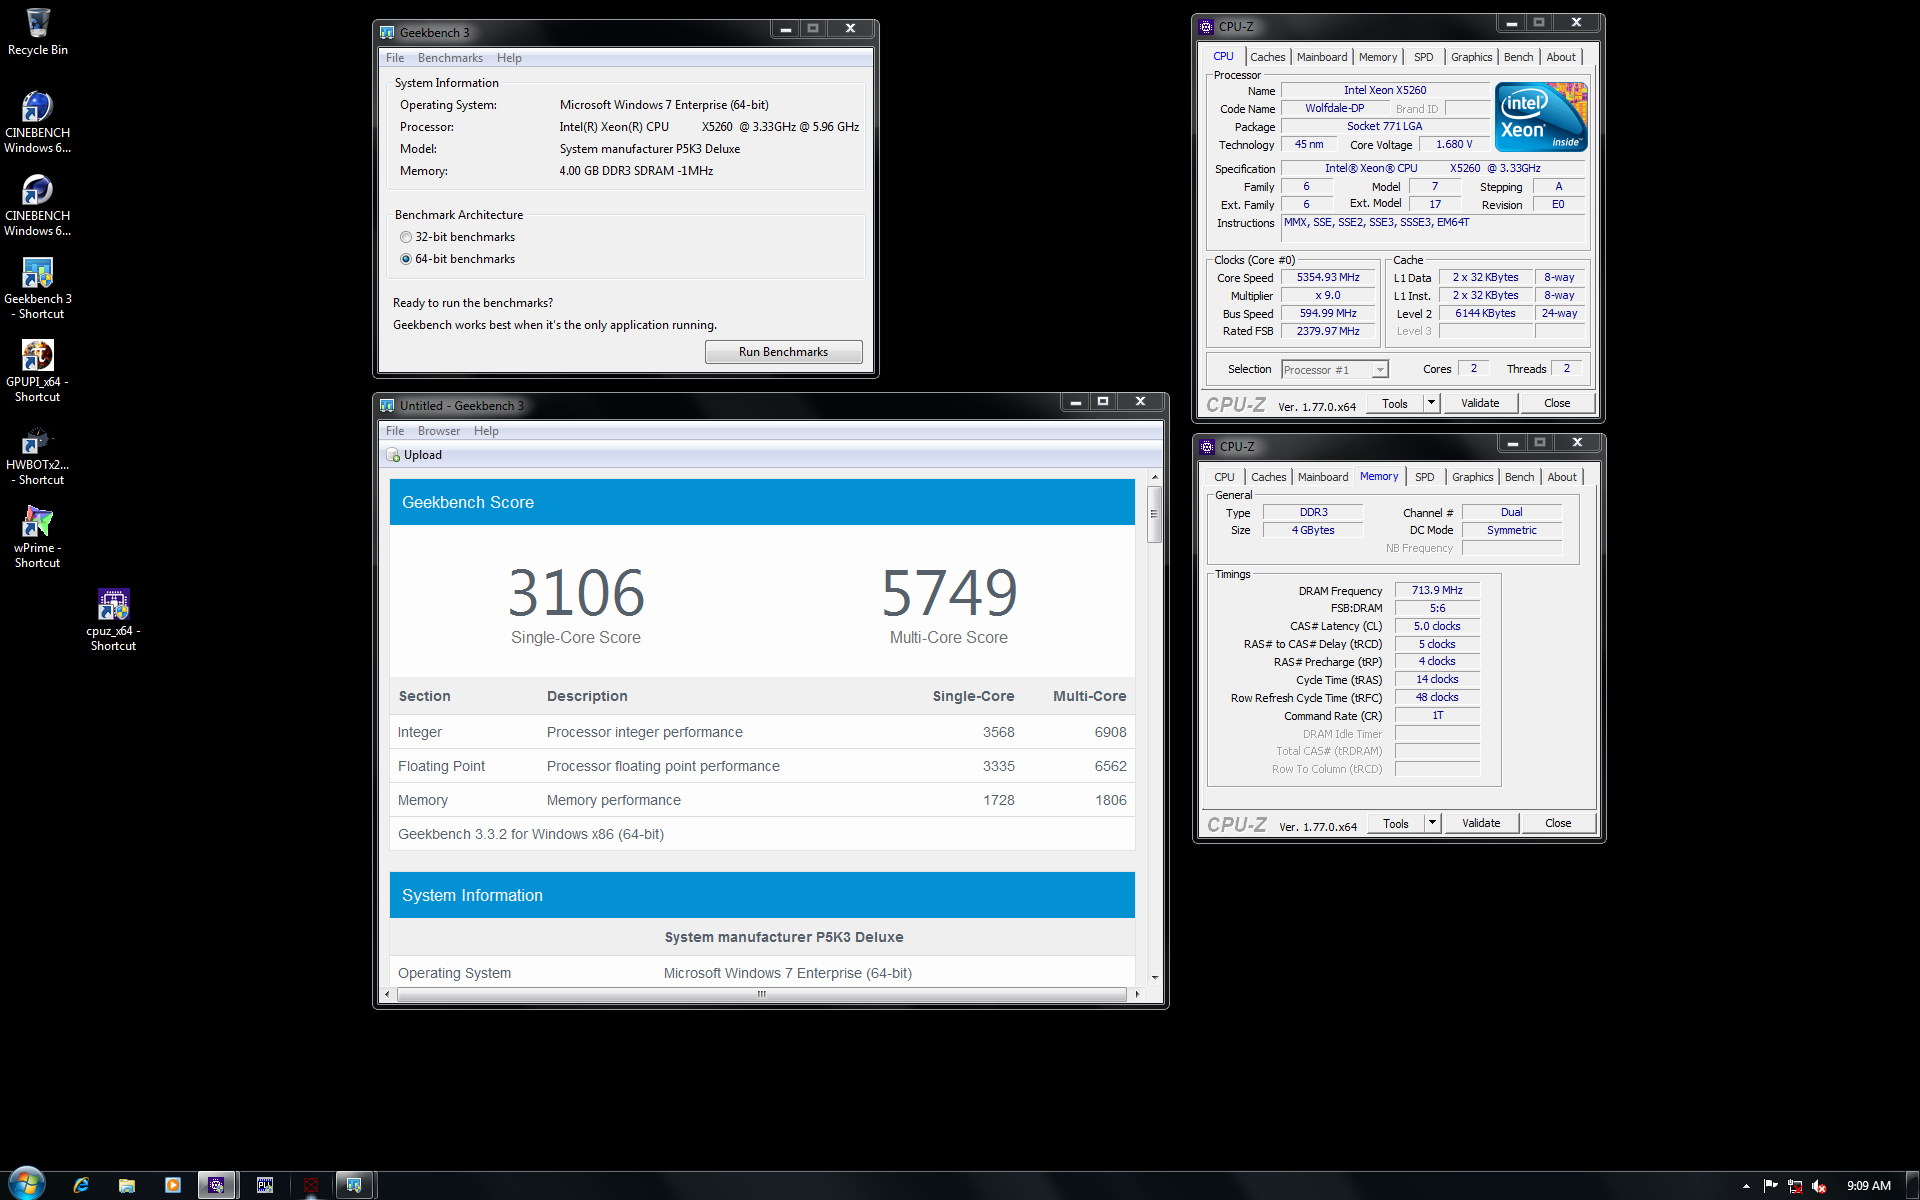This screenshot has height=1200, width=1920.
Task: Open About tab in upper CPU-Z window
Action: pyautogui.click(x=1561, y=57)
